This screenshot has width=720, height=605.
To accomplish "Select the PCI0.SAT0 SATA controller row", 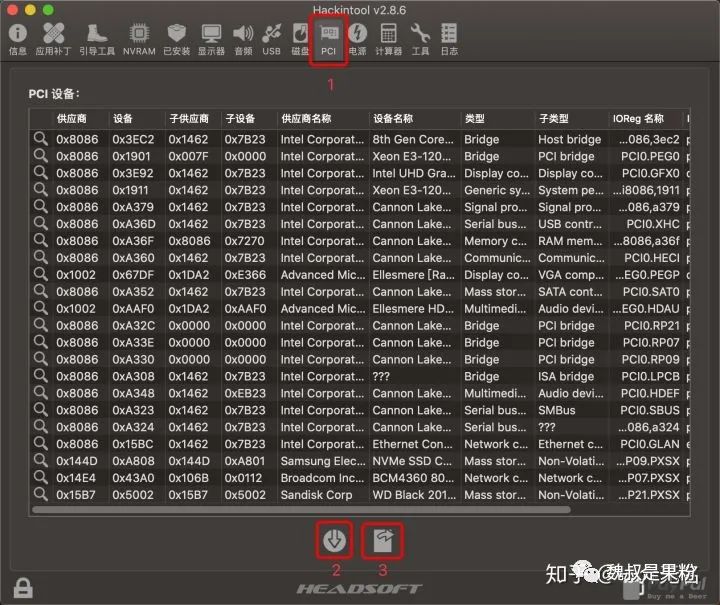I will (x=360, y=291).
